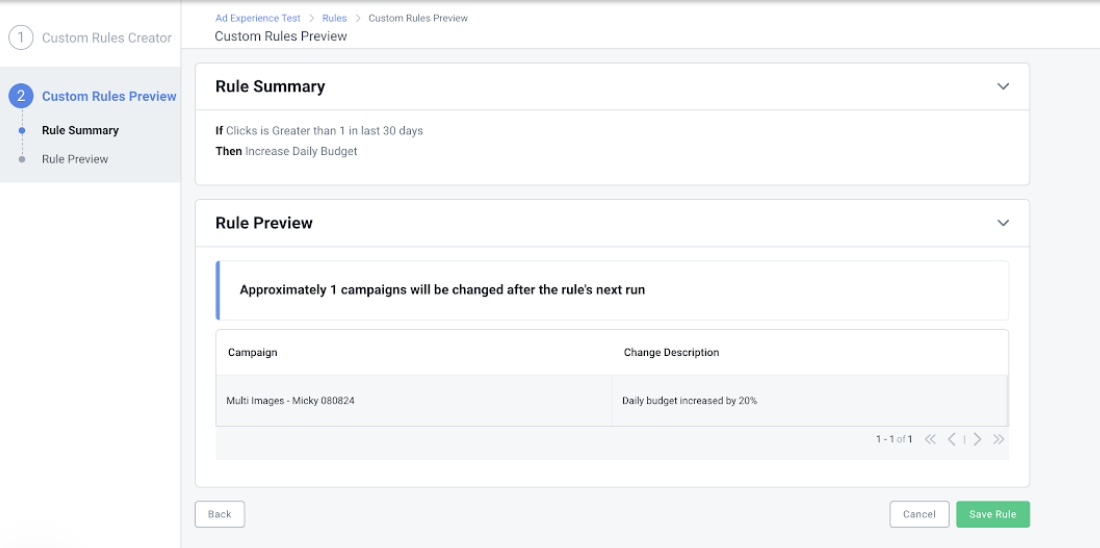
Task: Select step 1 circle icon
Action: (21, 37)
